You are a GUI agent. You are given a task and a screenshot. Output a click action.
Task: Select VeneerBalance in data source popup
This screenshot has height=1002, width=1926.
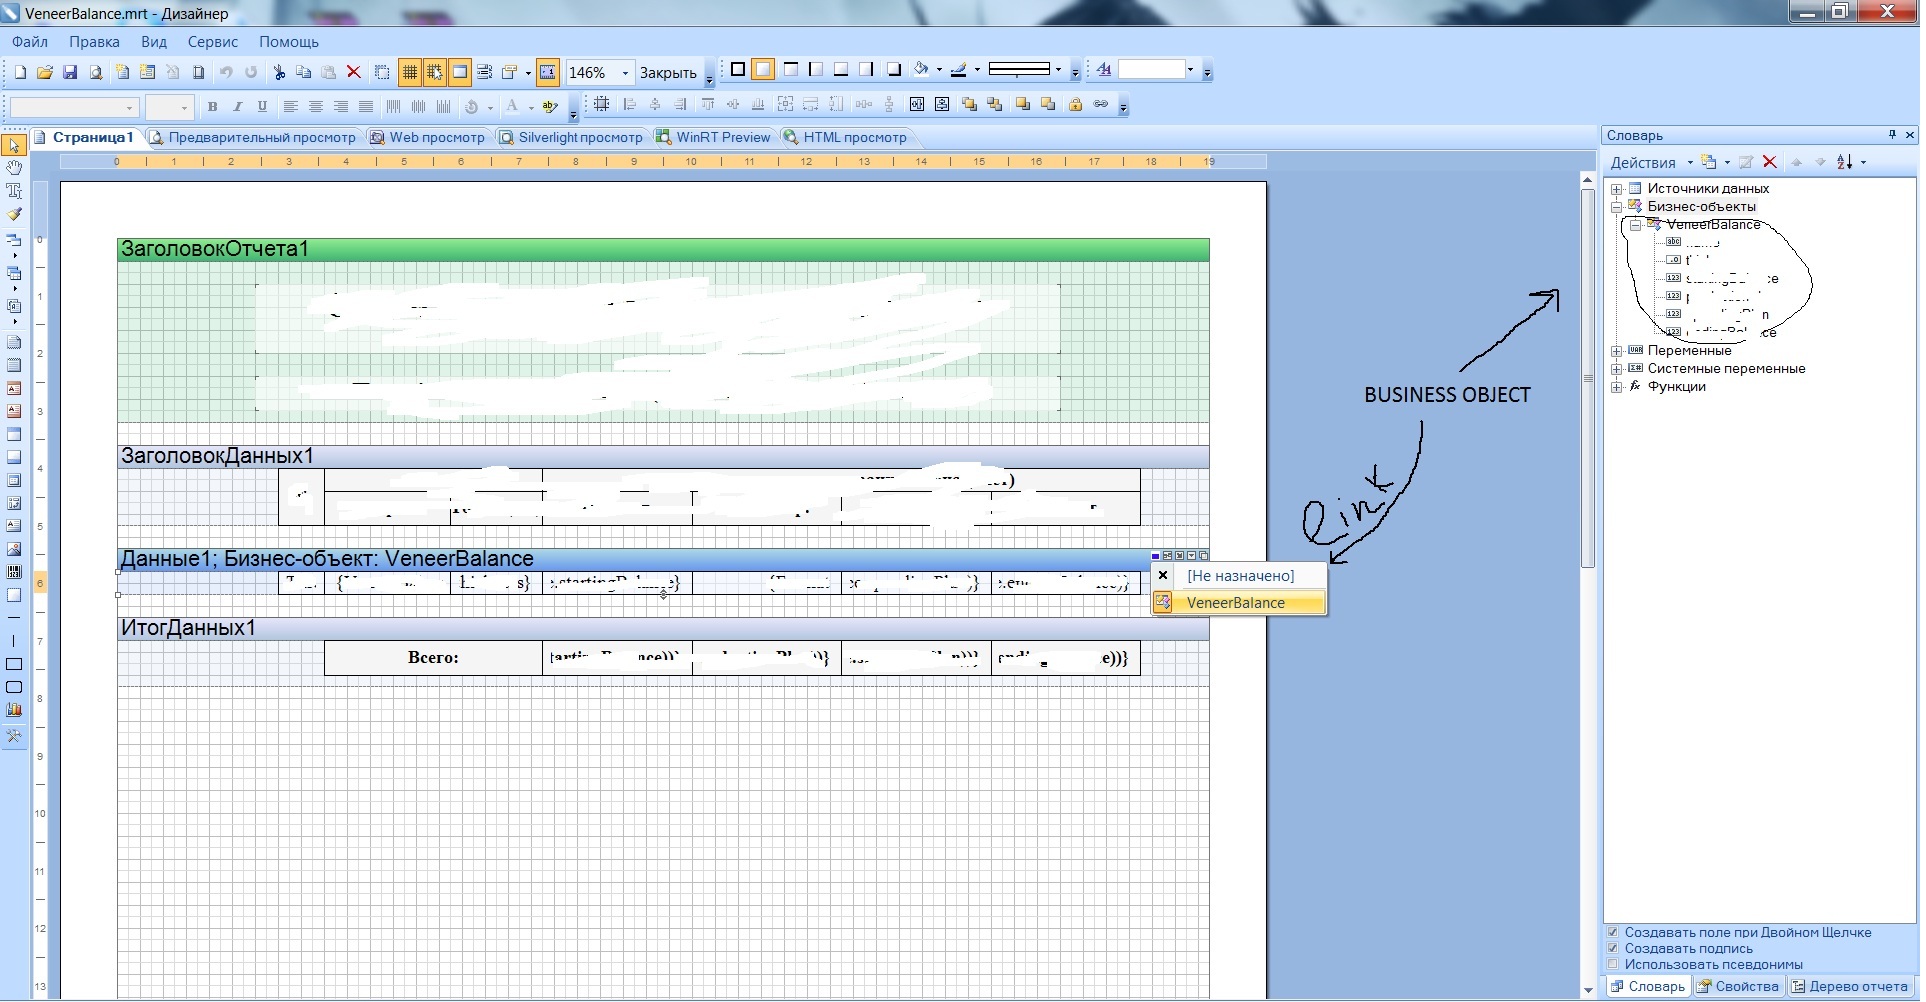[x=1239, y=603]
